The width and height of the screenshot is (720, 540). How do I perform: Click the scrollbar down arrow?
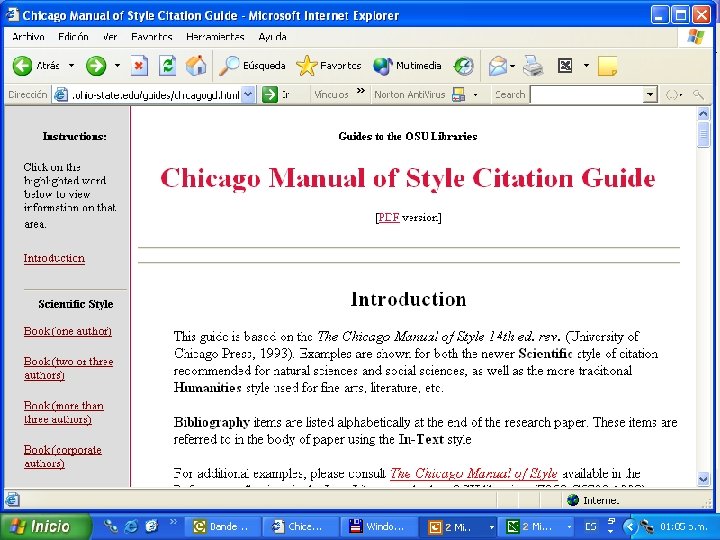tap(703, 479)
